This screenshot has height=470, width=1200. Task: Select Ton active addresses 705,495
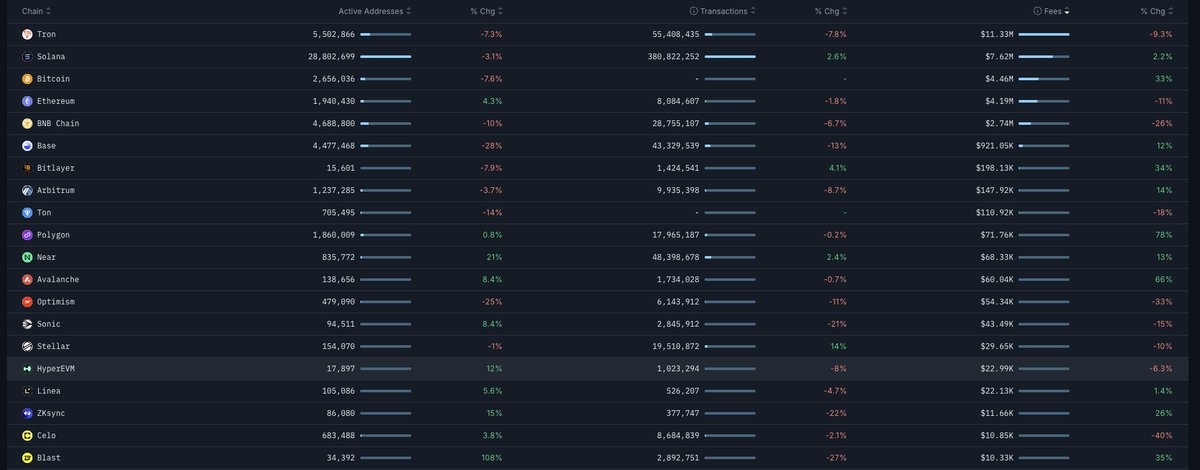click(338, 212)
